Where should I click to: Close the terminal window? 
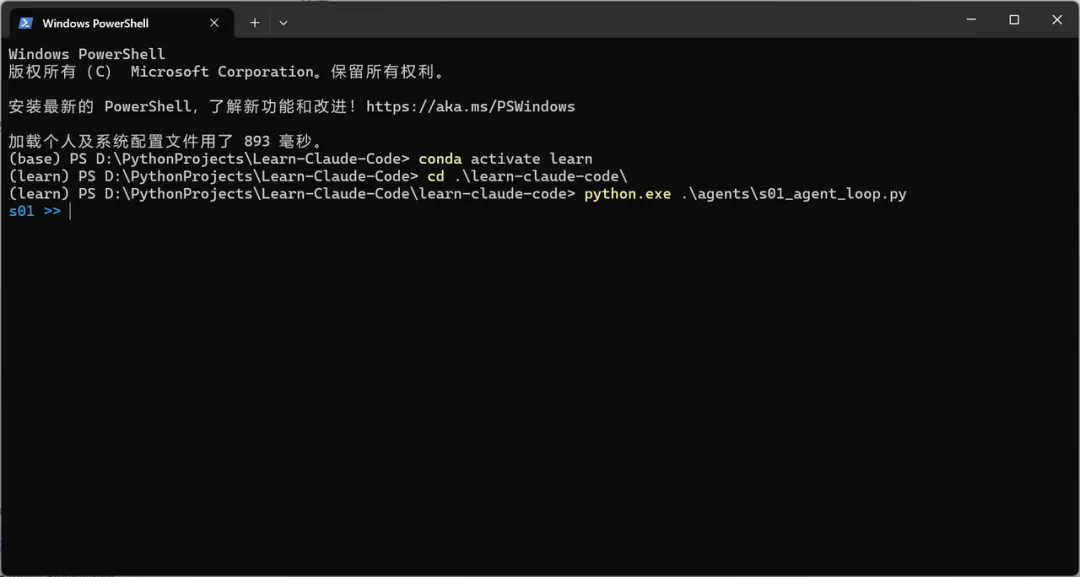pyautogui.click(x=1057, y=20)
